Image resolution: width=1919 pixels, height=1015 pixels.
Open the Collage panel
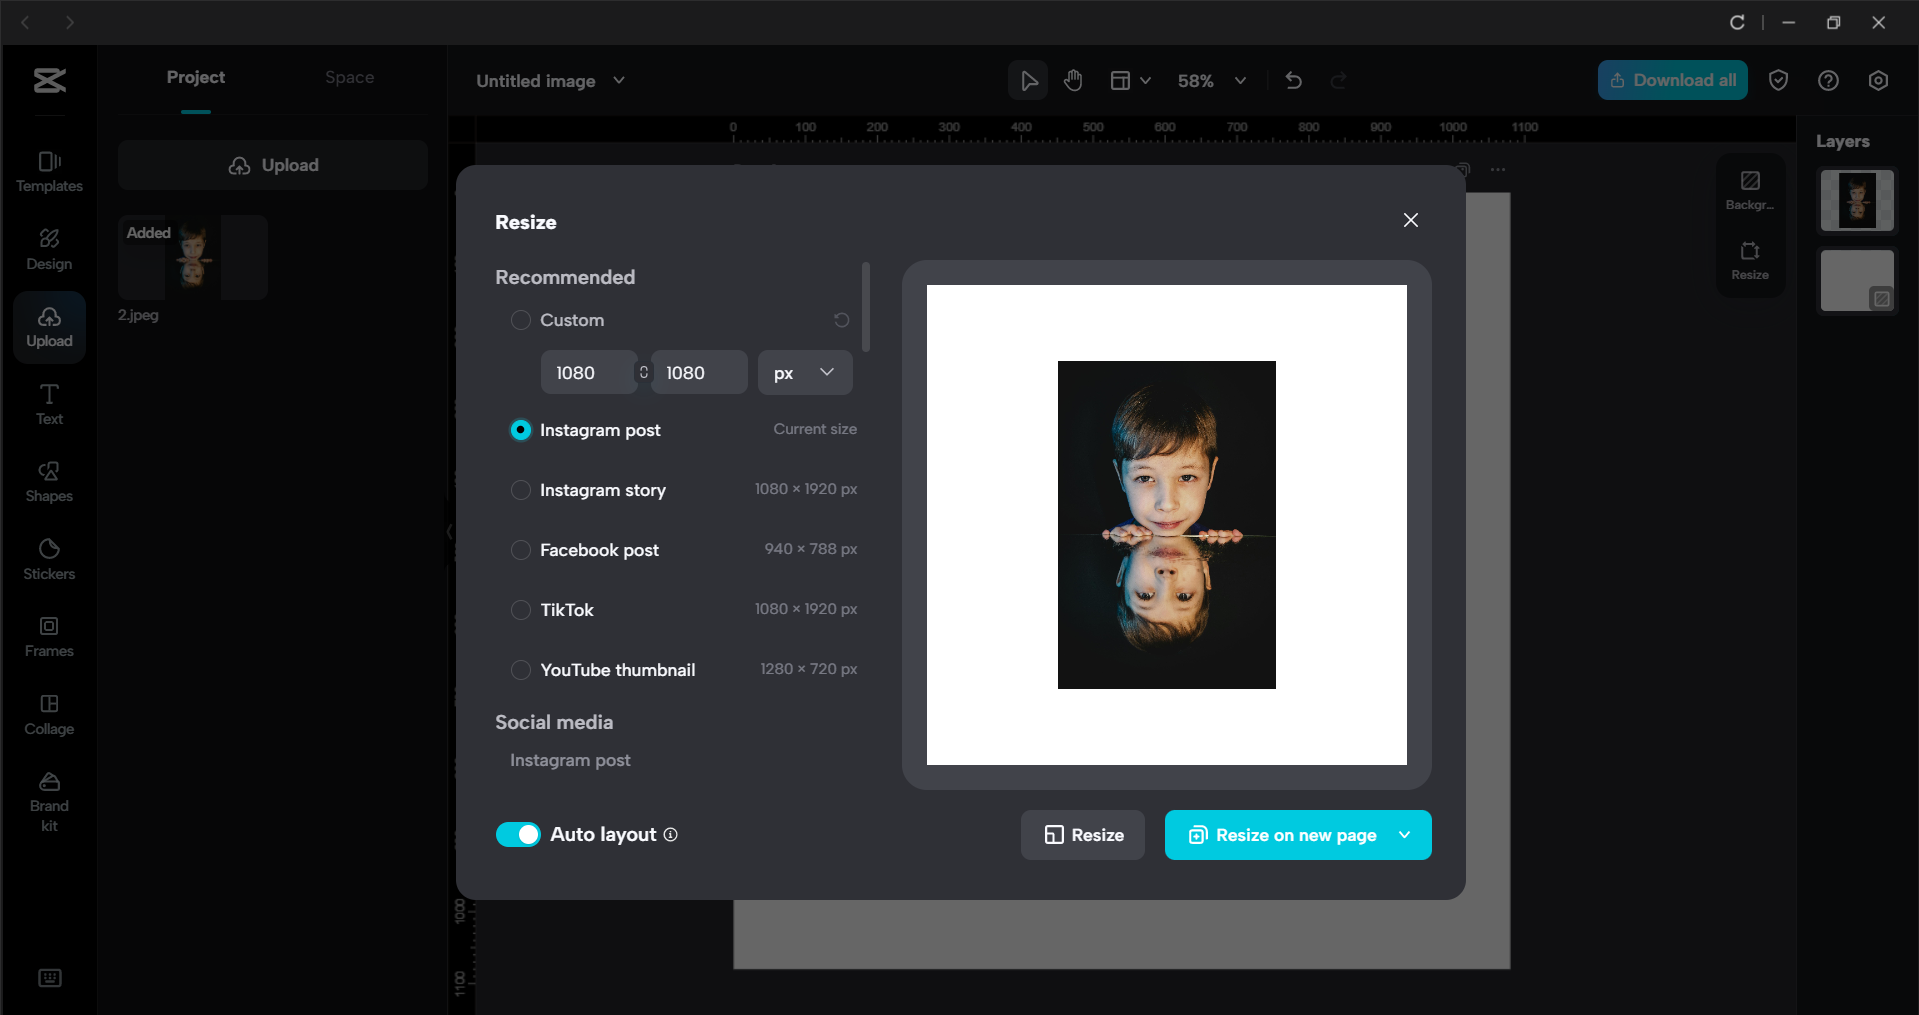point(48,714)
